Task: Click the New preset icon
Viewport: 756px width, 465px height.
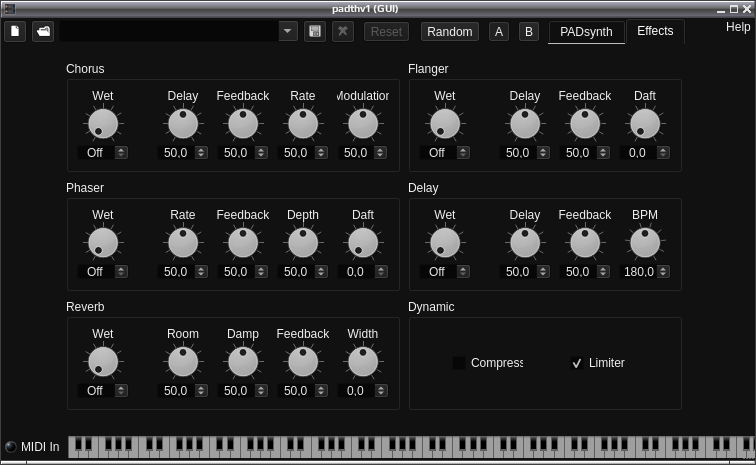Action: (x=15, y=31)
